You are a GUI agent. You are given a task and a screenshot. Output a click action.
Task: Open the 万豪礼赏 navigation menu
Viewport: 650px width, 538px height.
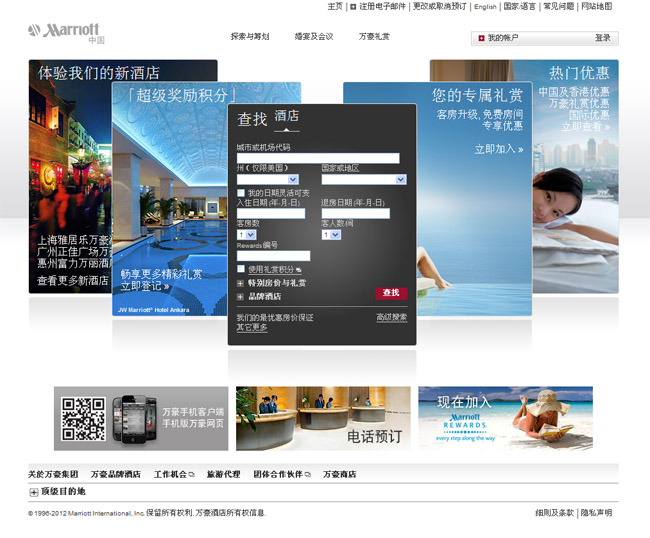click(x=374, y=36)
